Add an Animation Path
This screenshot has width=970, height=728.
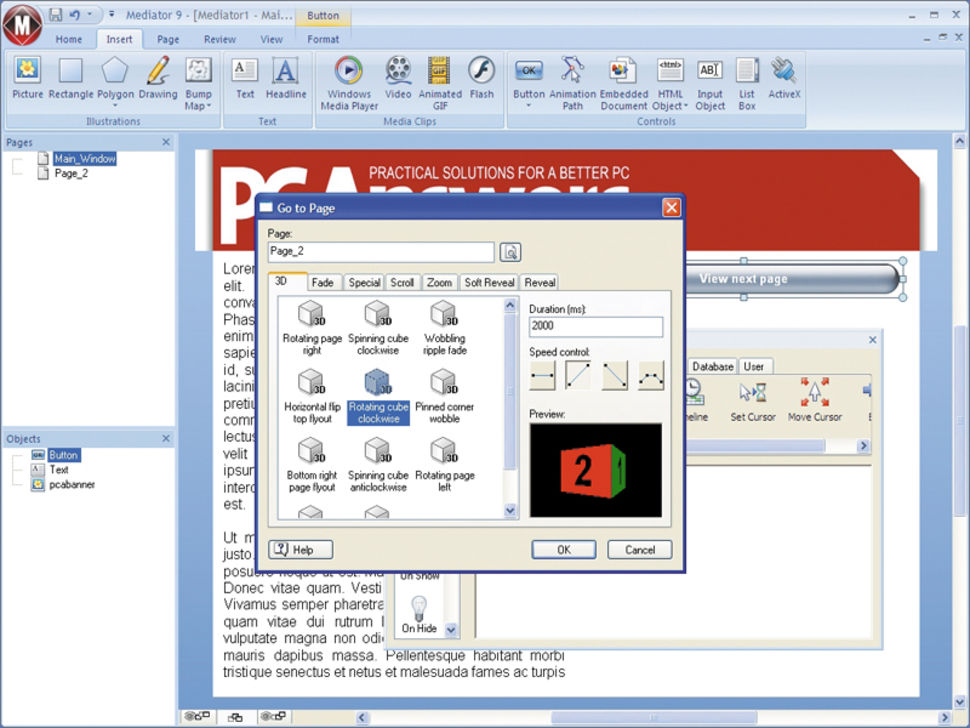pyautogui.click(x=572, y=83)
